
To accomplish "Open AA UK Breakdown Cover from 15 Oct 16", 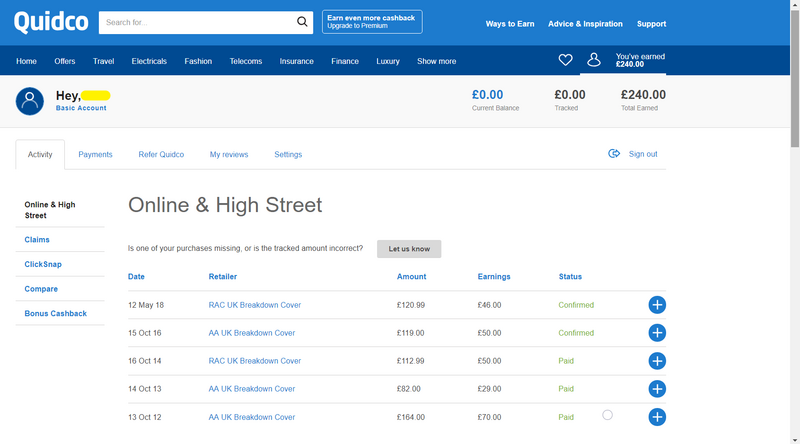I will tap(252, 333).
